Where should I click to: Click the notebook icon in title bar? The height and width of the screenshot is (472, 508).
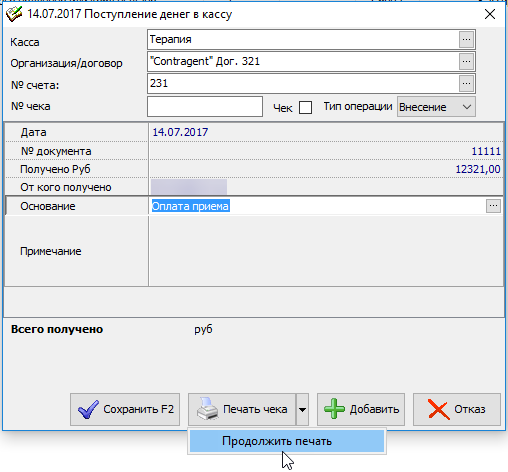[14, 14]
